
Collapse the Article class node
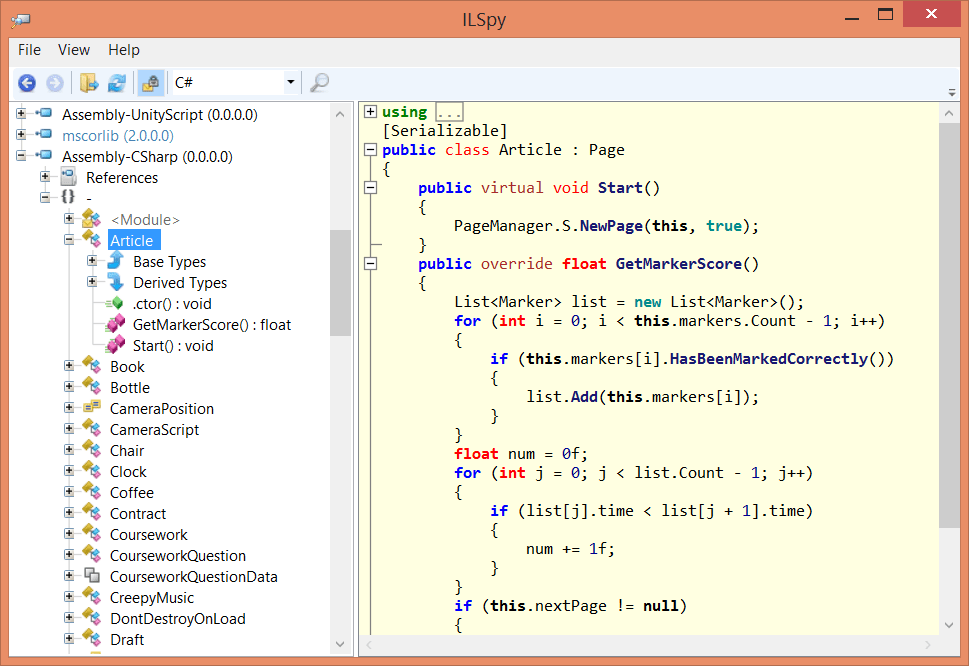[69, 240]
